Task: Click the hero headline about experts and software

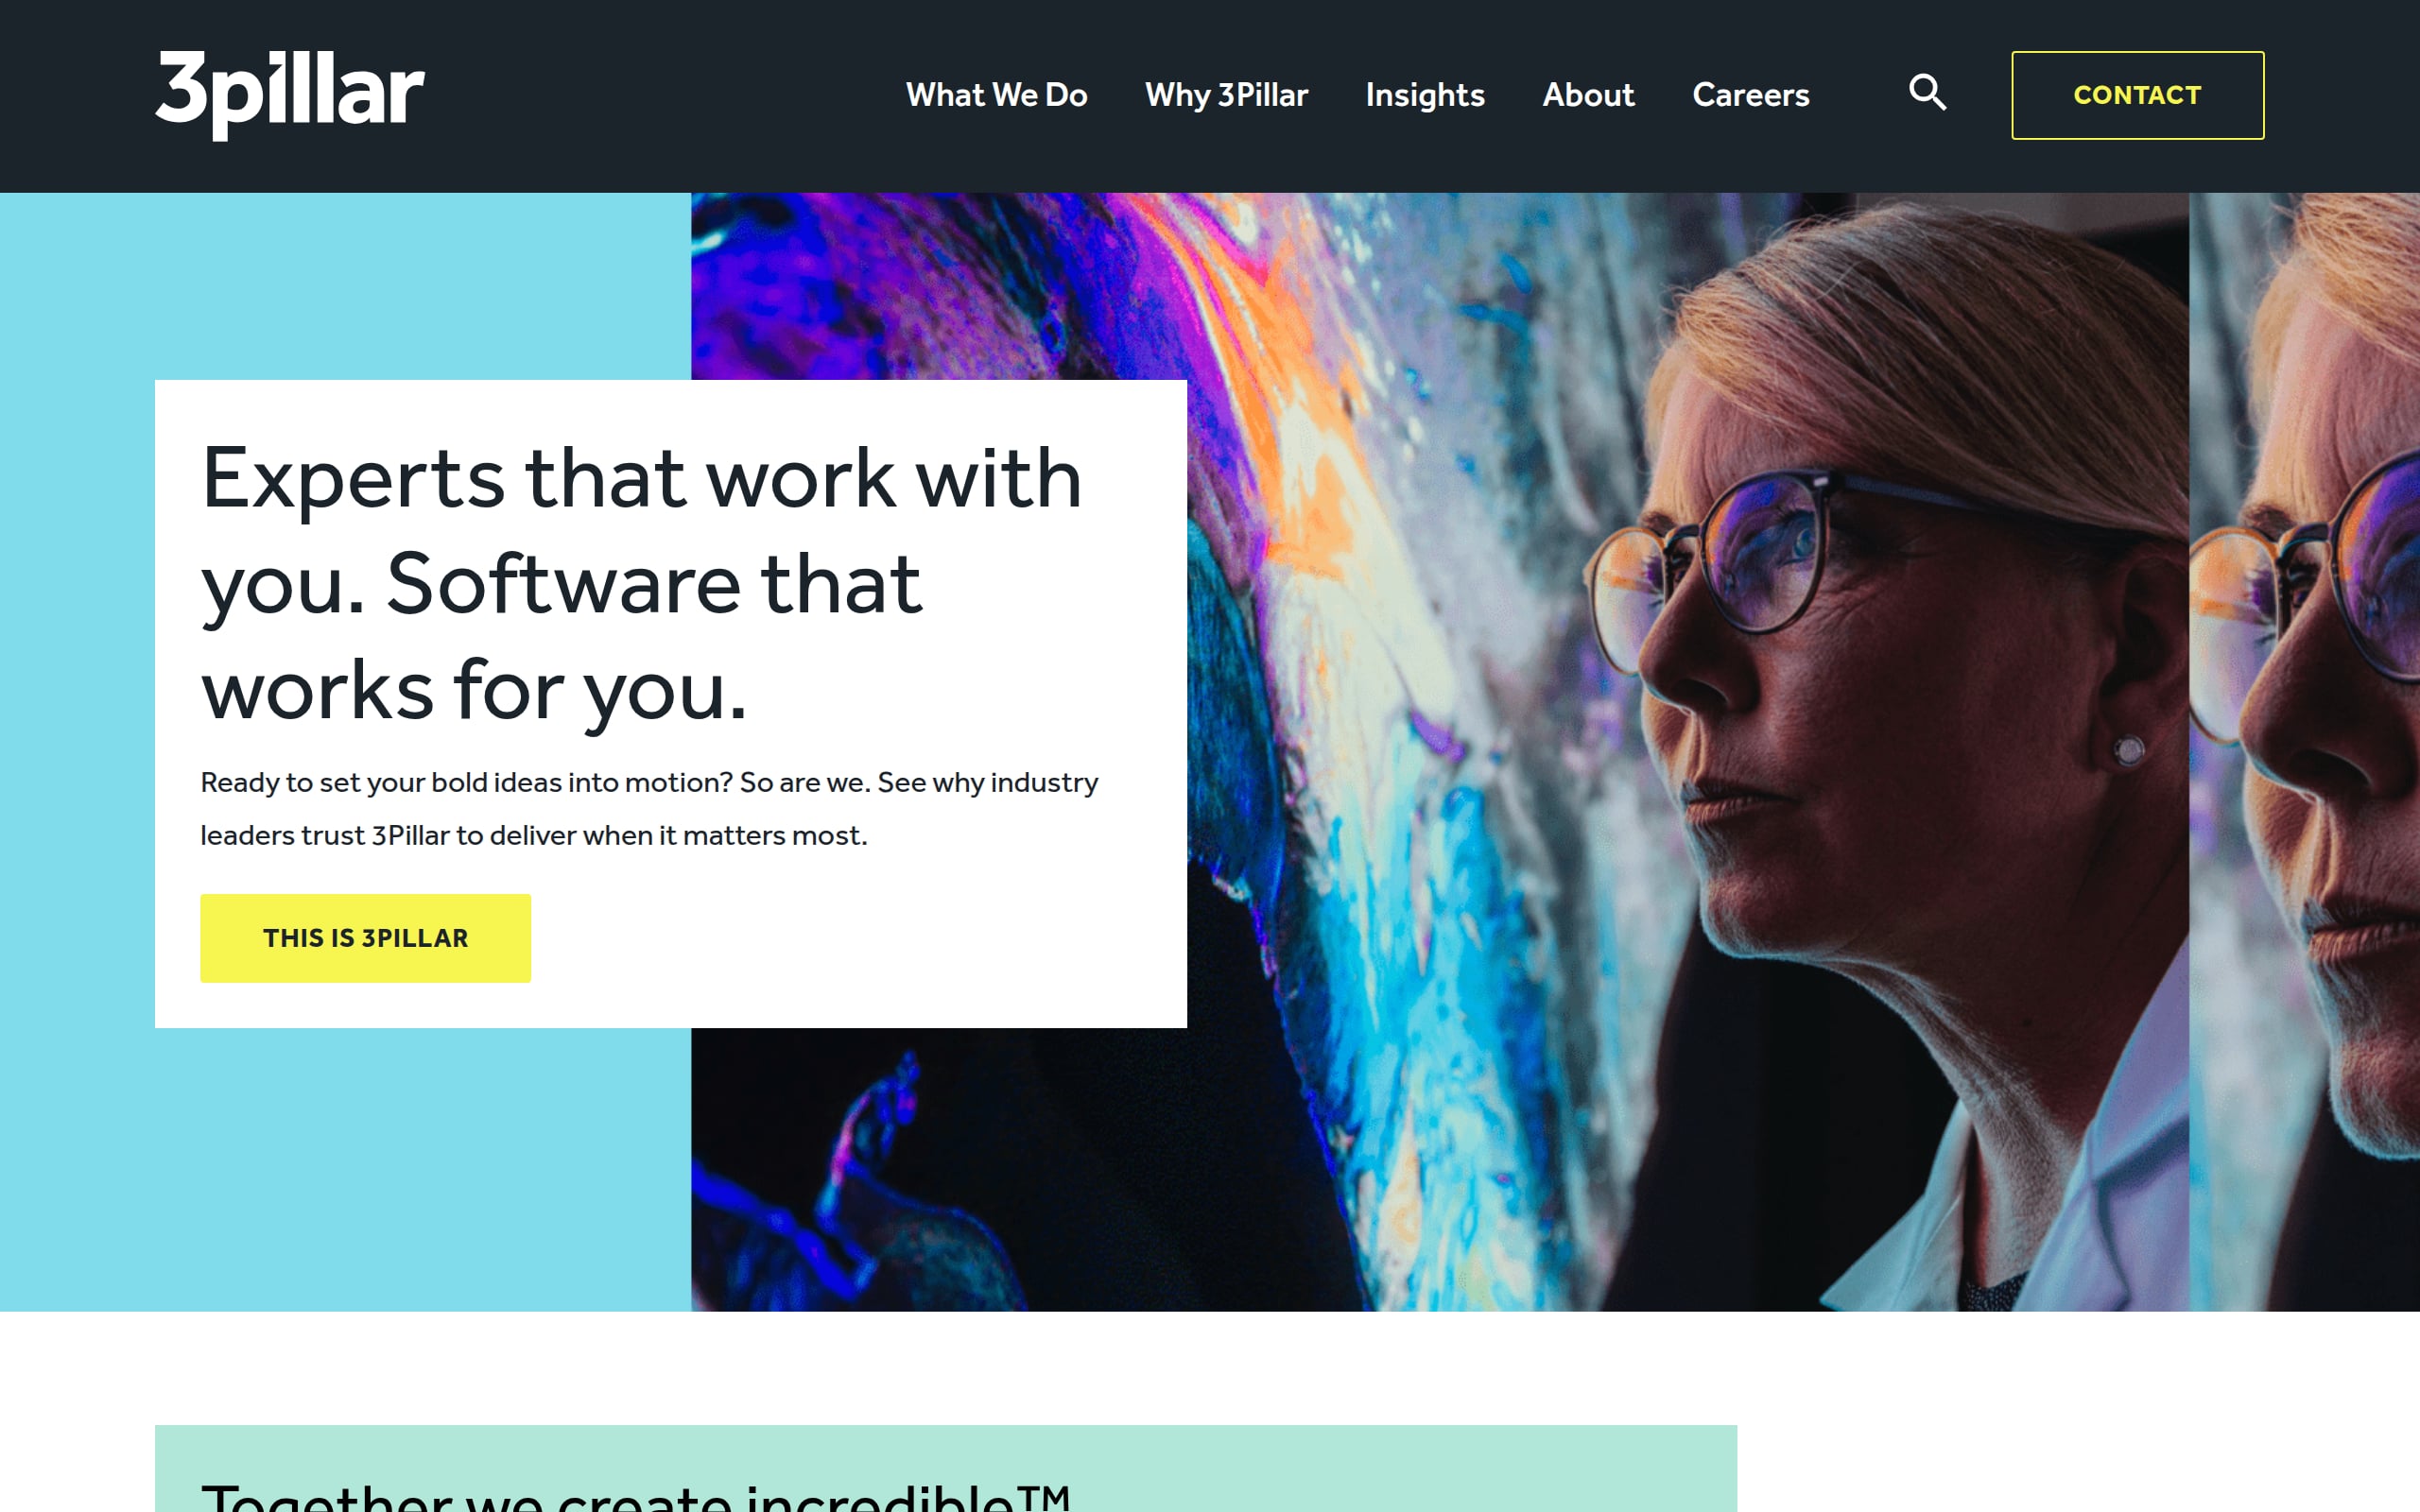Action: click(x=641, y=584)
